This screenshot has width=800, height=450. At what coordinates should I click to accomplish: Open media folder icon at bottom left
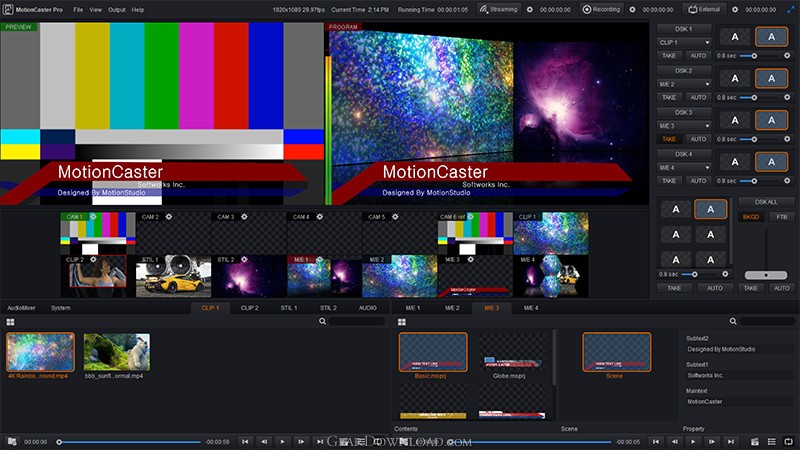click(12, 442)
